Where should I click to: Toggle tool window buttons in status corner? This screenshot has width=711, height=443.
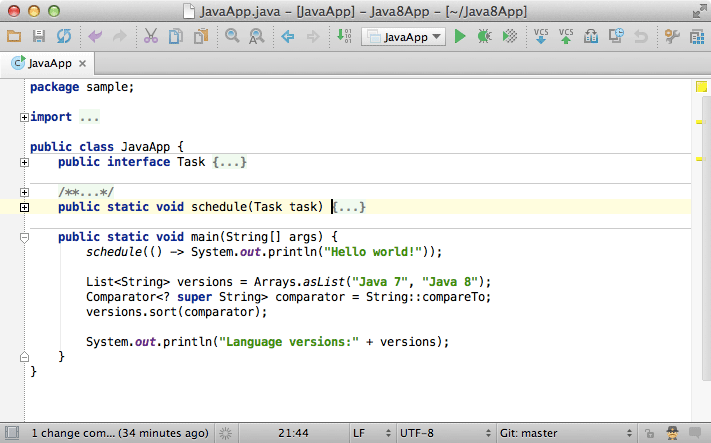click(x=12, y=433)
